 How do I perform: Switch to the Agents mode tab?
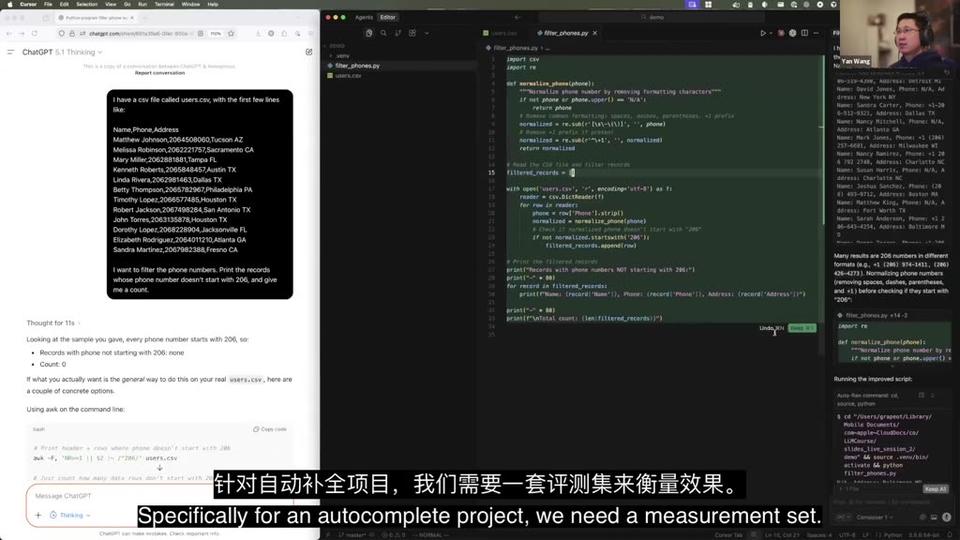(x=364, y=17)
